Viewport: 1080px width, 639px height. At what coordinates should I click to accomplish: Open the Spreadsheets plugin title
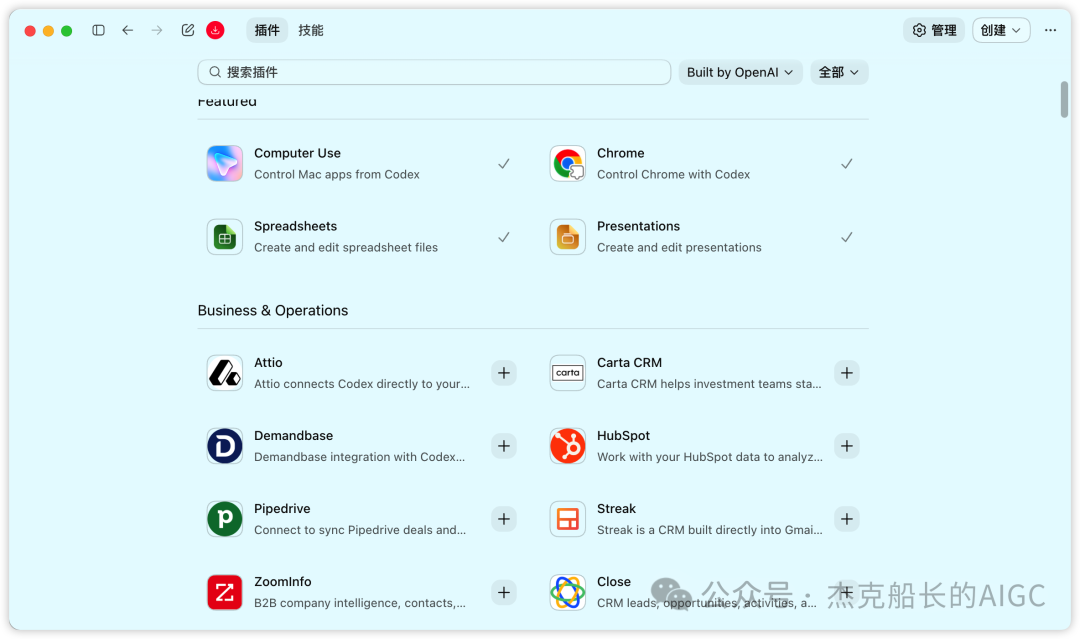[x=295, y=226]
